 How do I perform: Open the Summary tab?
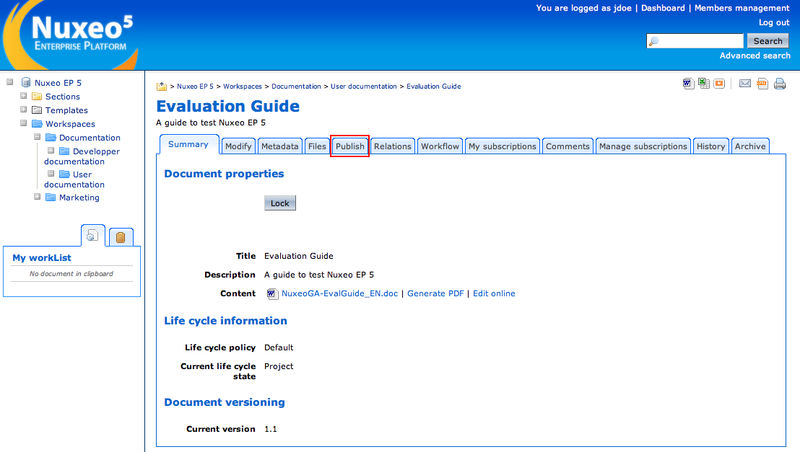(189, 144)
